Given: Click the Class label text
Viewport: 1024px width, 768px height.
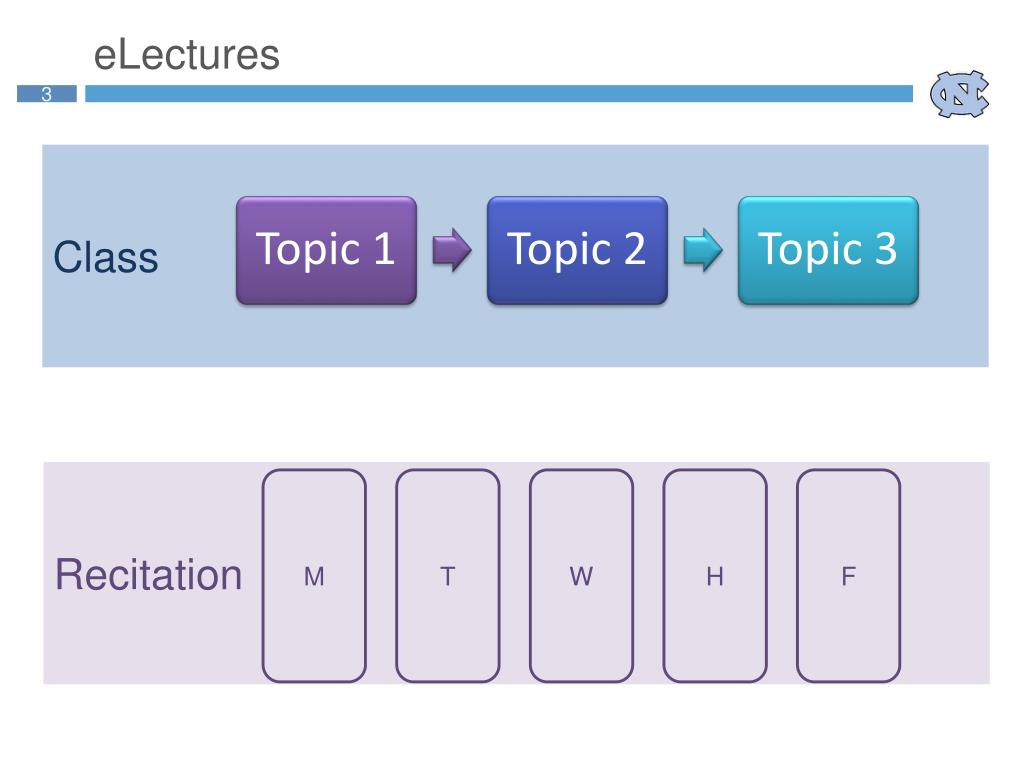Looking at the screenshot, I should pos(106,257).
